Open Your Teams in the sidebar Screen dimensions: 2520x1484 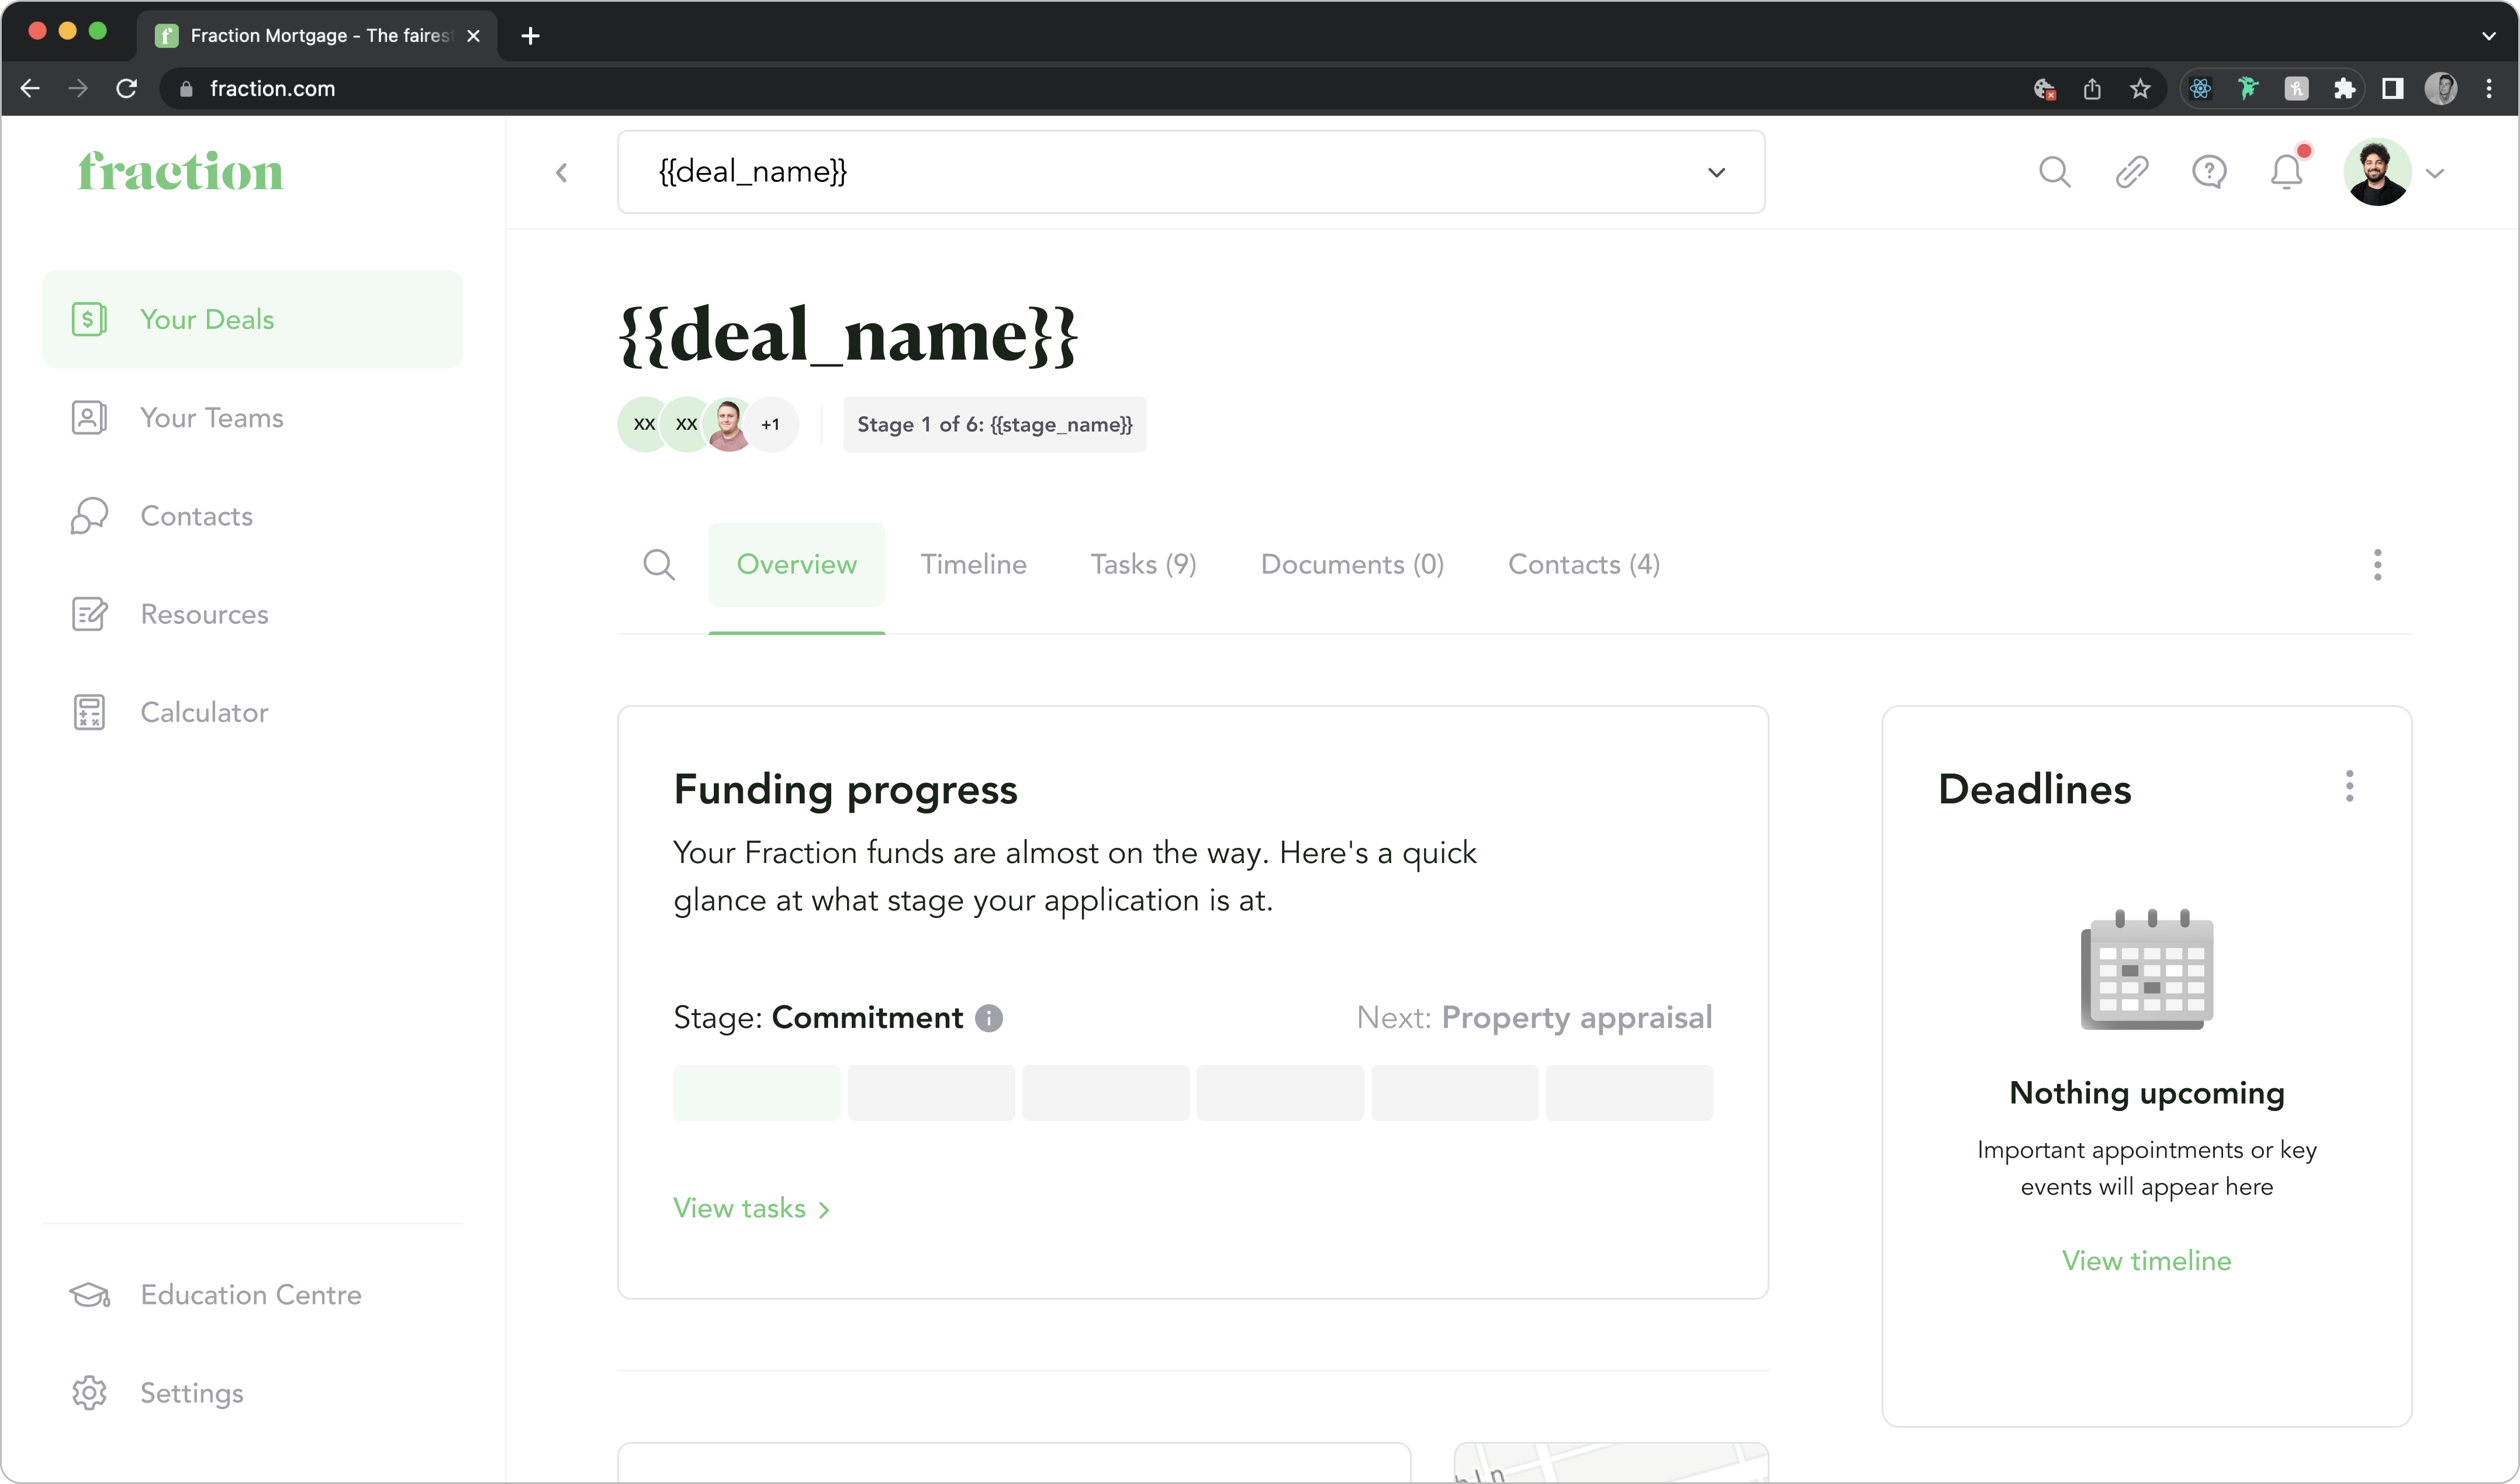(252, 417)
